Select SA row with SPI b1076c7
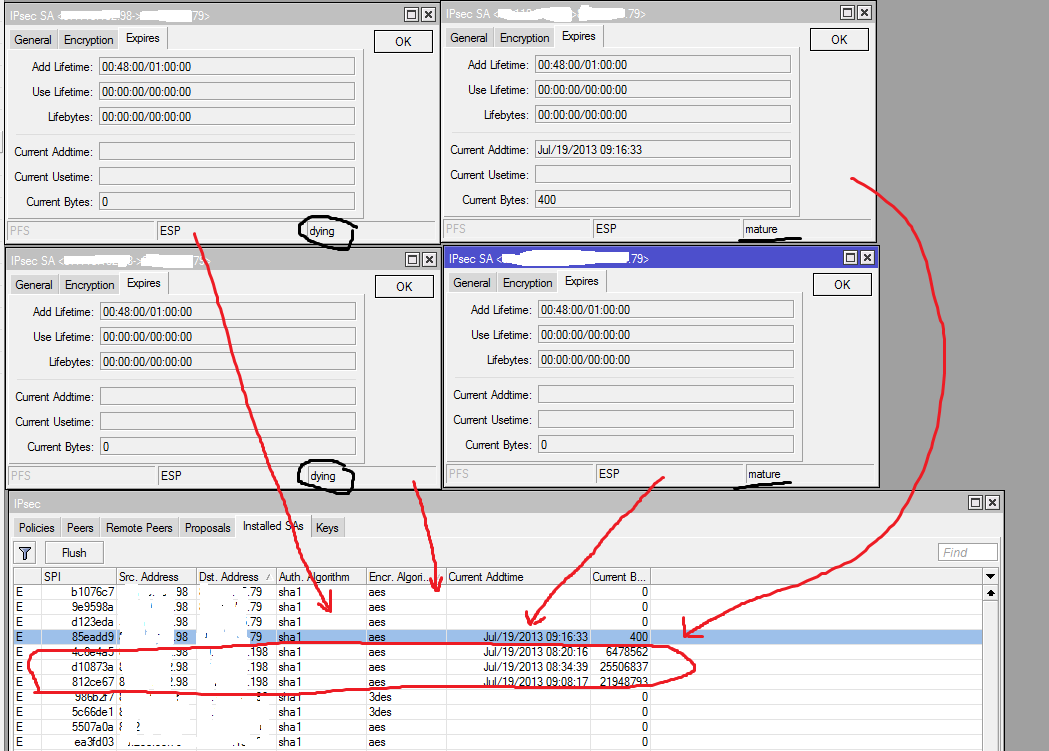This screenshot has height=751, width=1049. pyautogui.click(x=498, y=592)
